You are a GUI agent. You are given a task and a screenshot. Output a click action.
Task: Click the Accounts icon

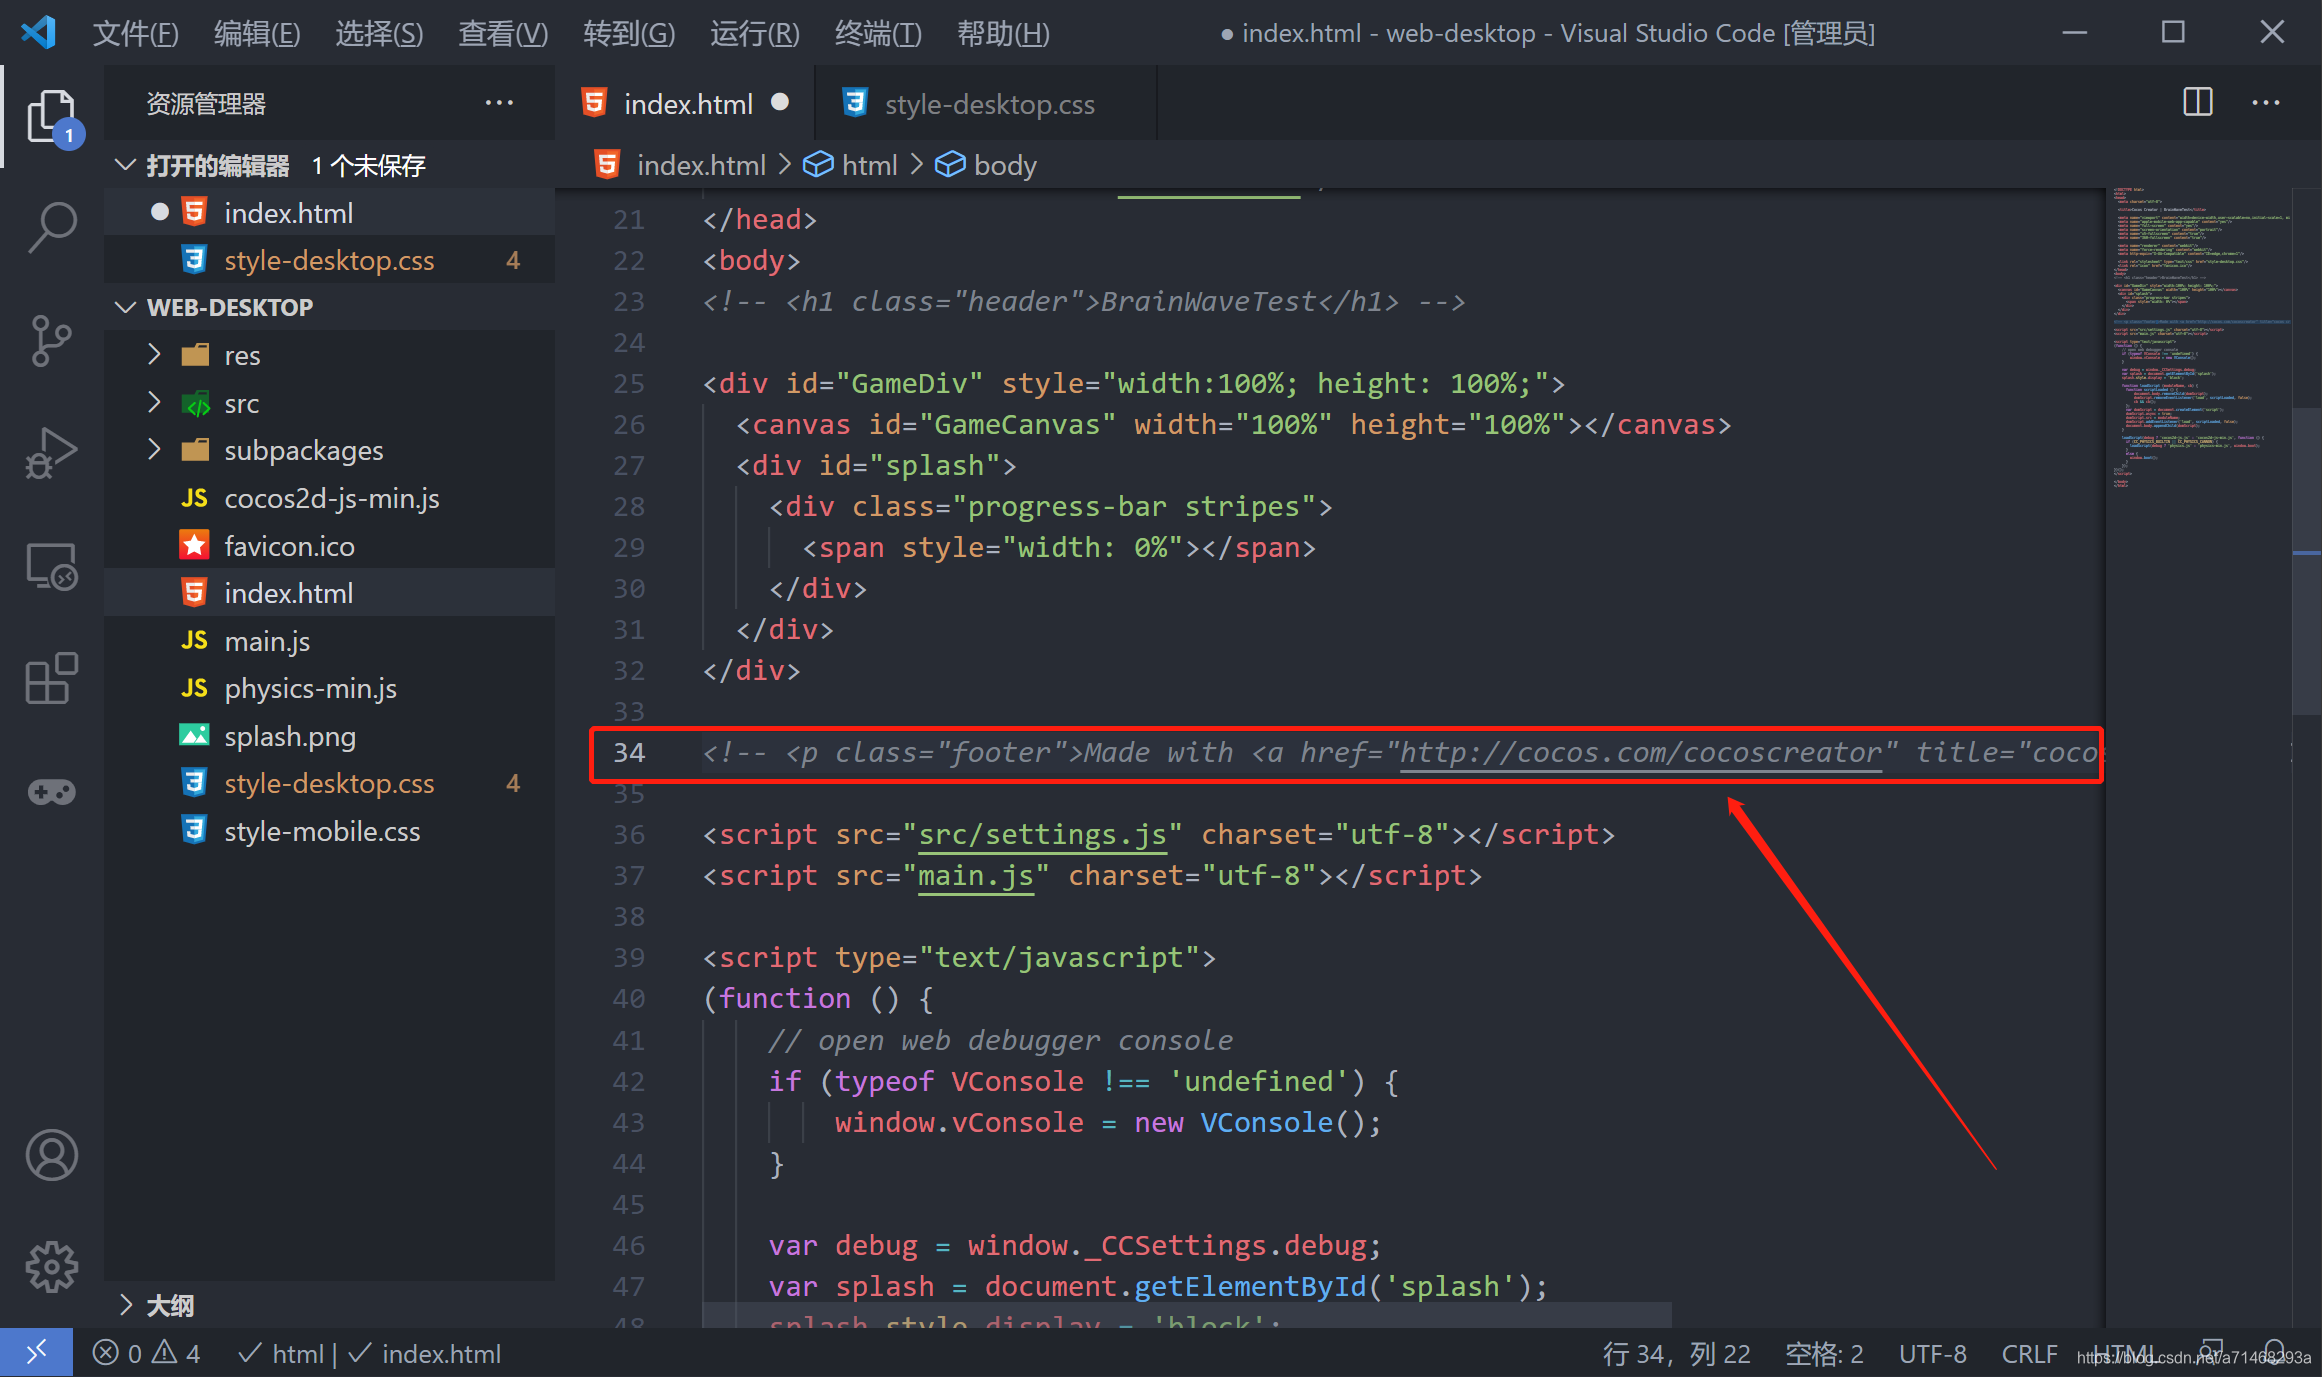click(51, 1156)
